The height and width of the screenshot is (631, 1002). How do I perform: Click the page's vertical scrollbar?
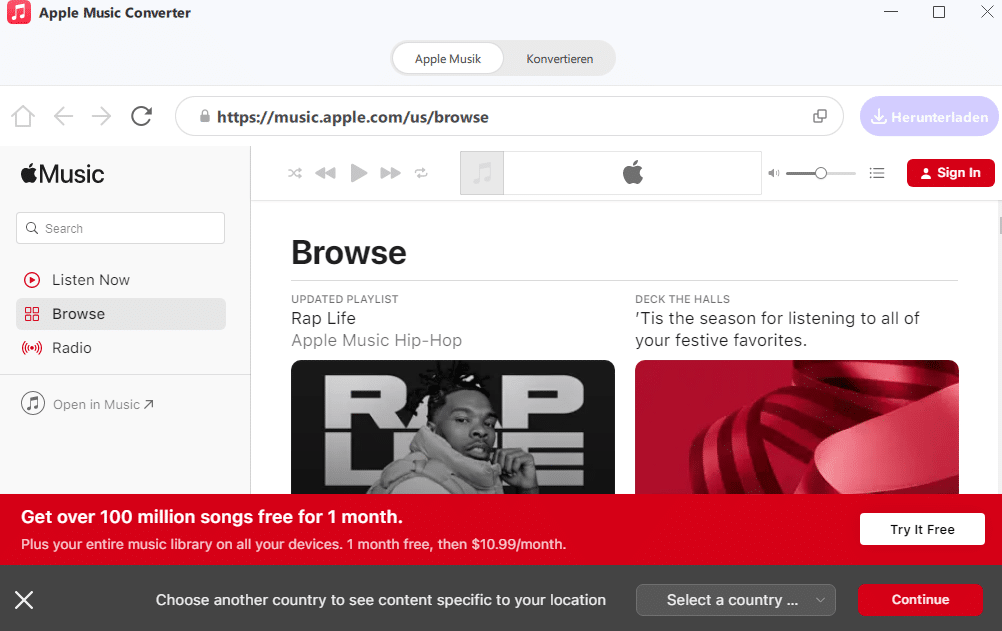999,225
